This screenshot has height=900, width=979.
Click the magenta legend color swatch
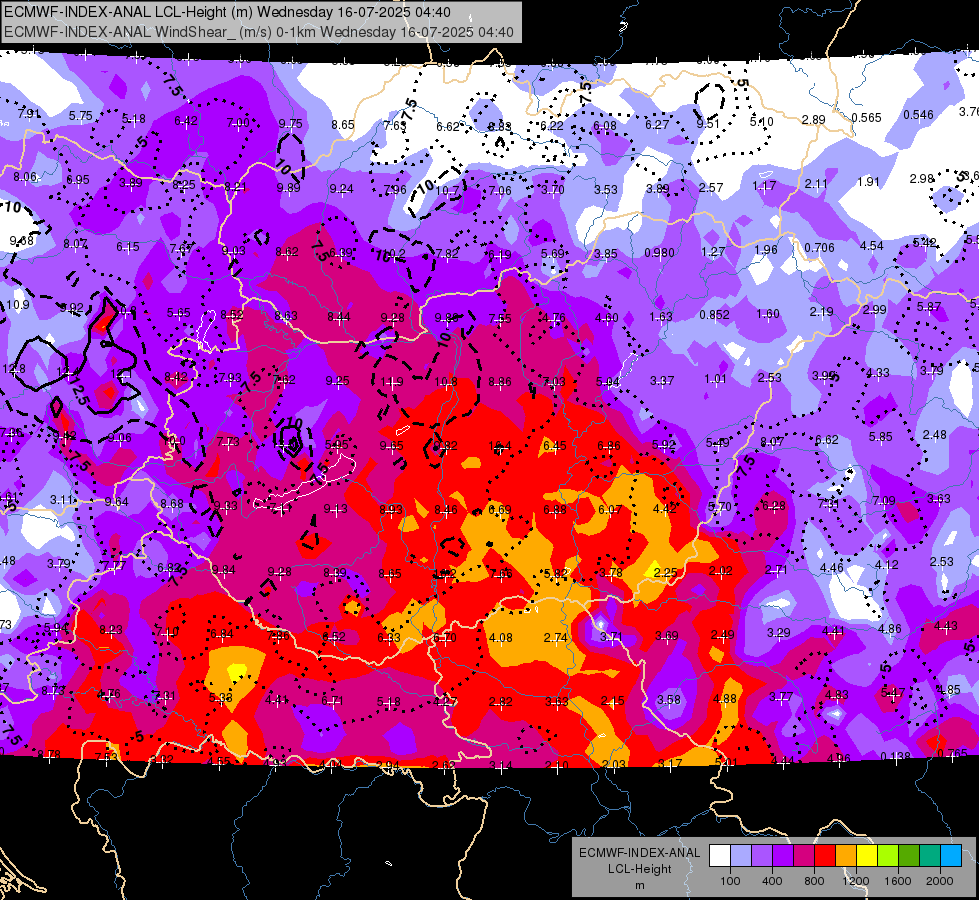804,856
